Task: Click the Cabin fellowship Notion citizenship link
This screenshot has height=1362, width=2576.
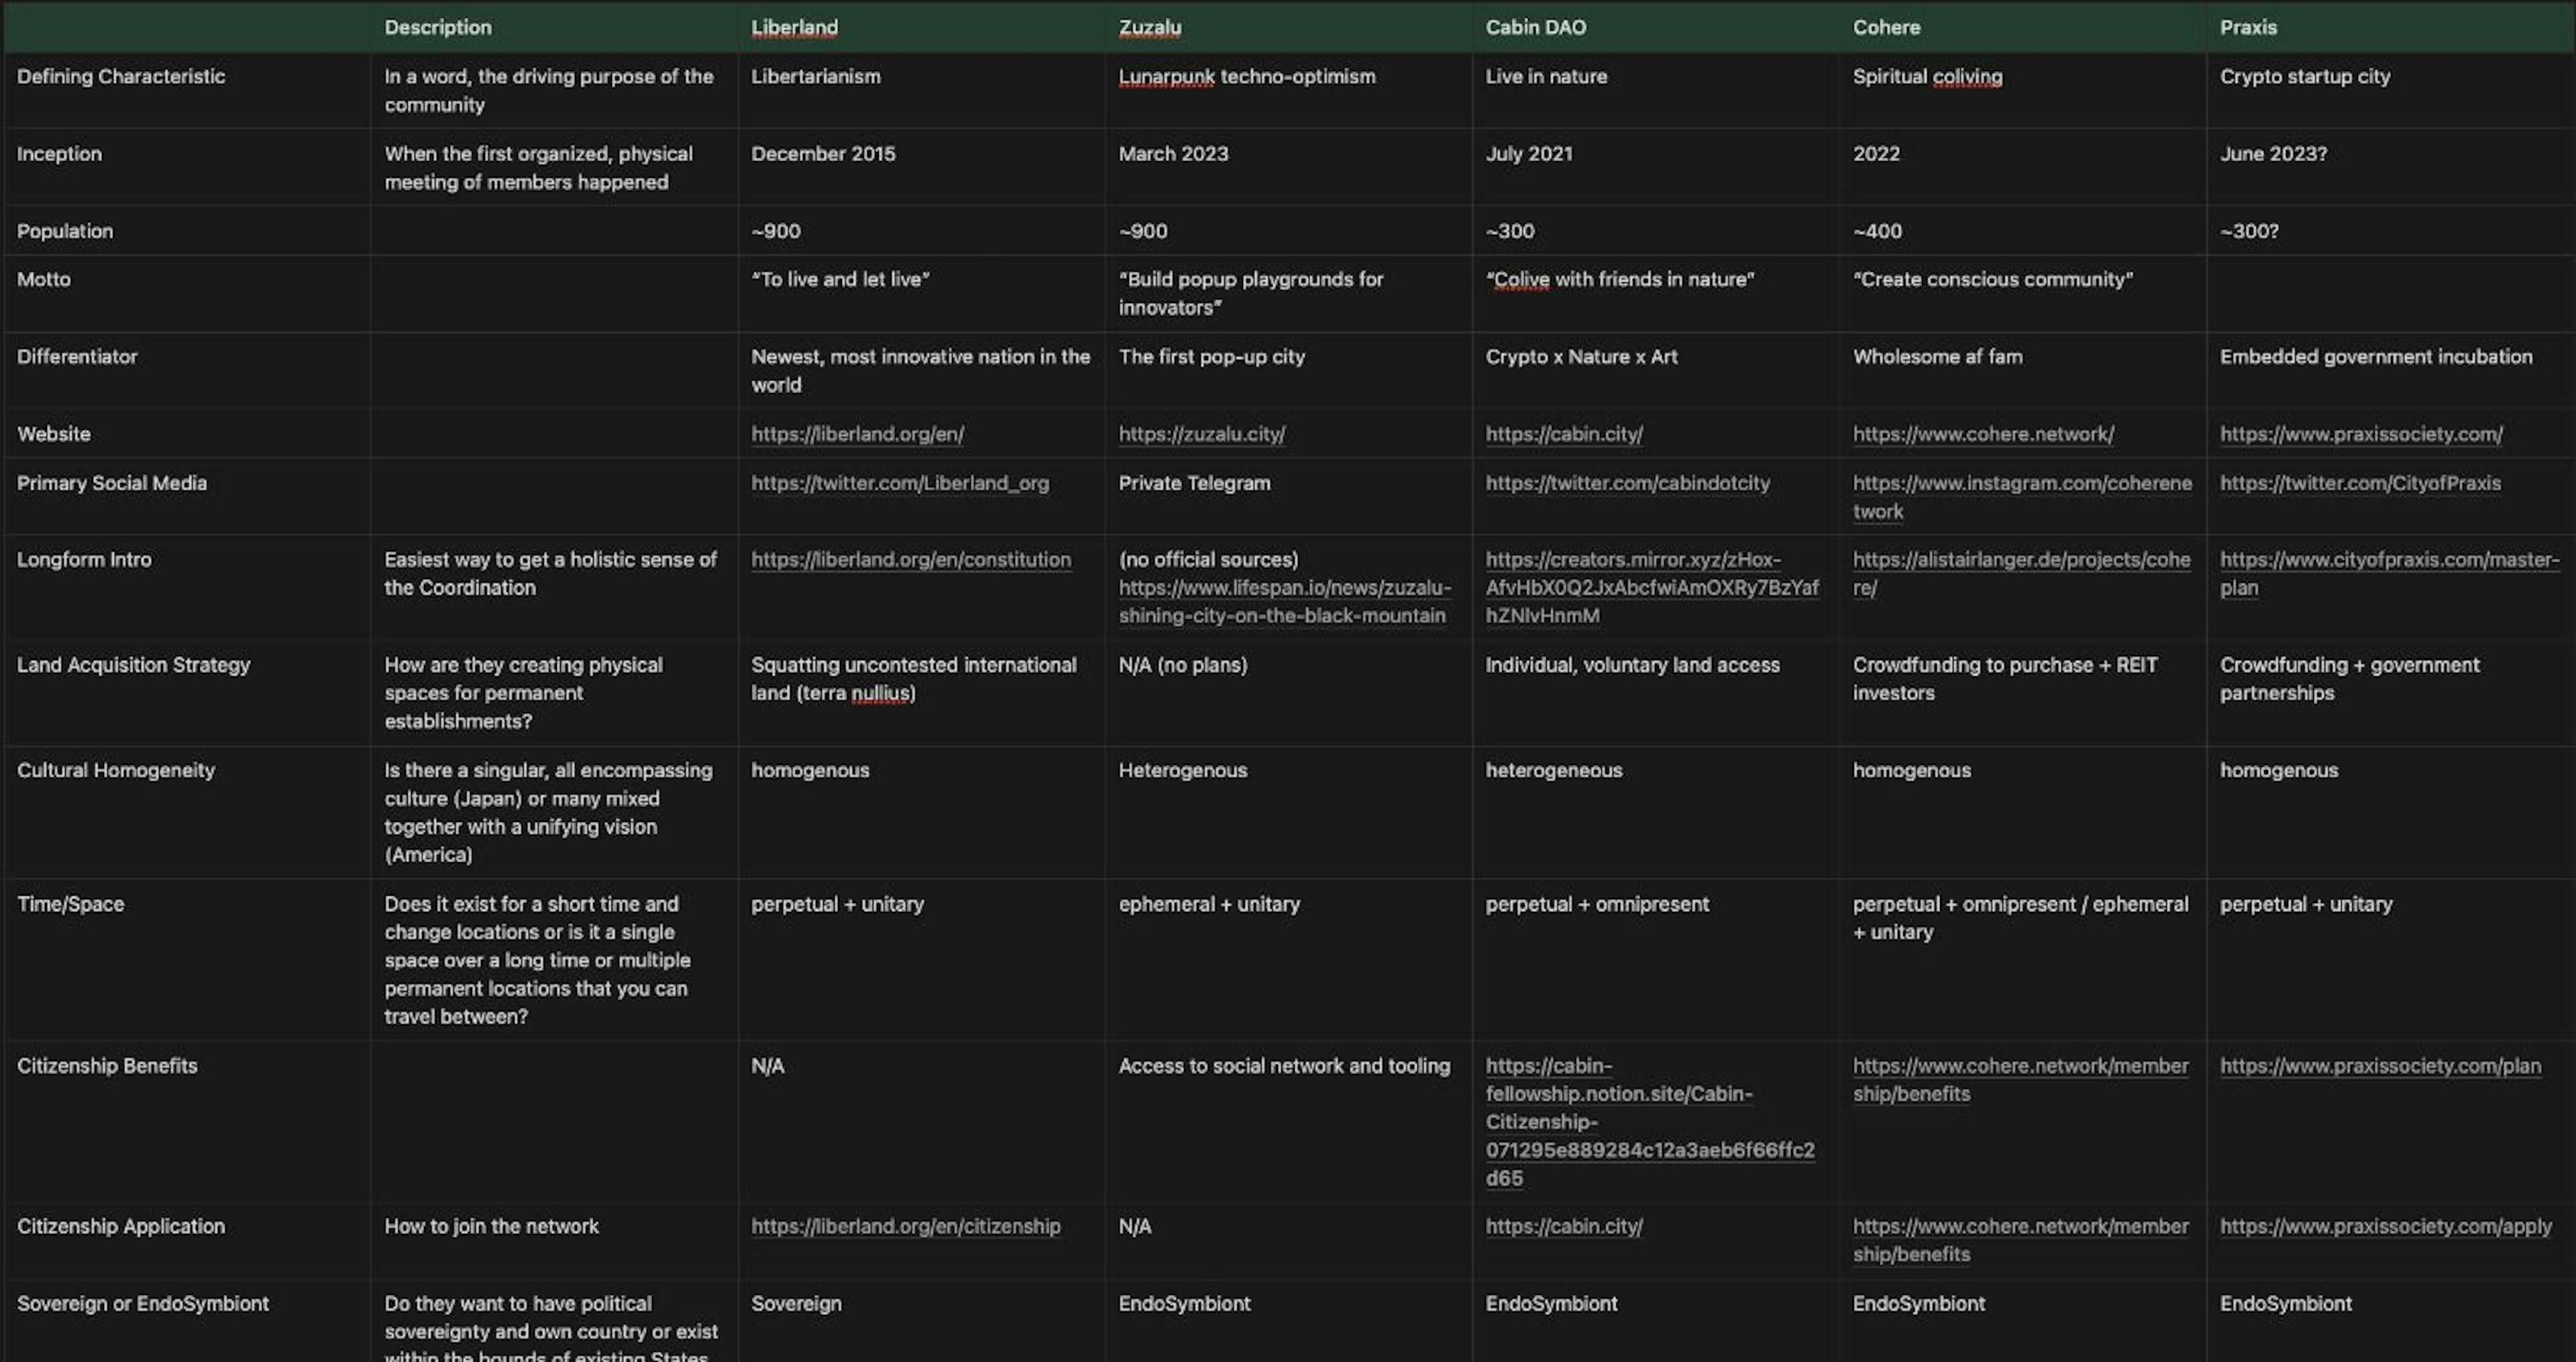Action: [x=1649, y=1122]
